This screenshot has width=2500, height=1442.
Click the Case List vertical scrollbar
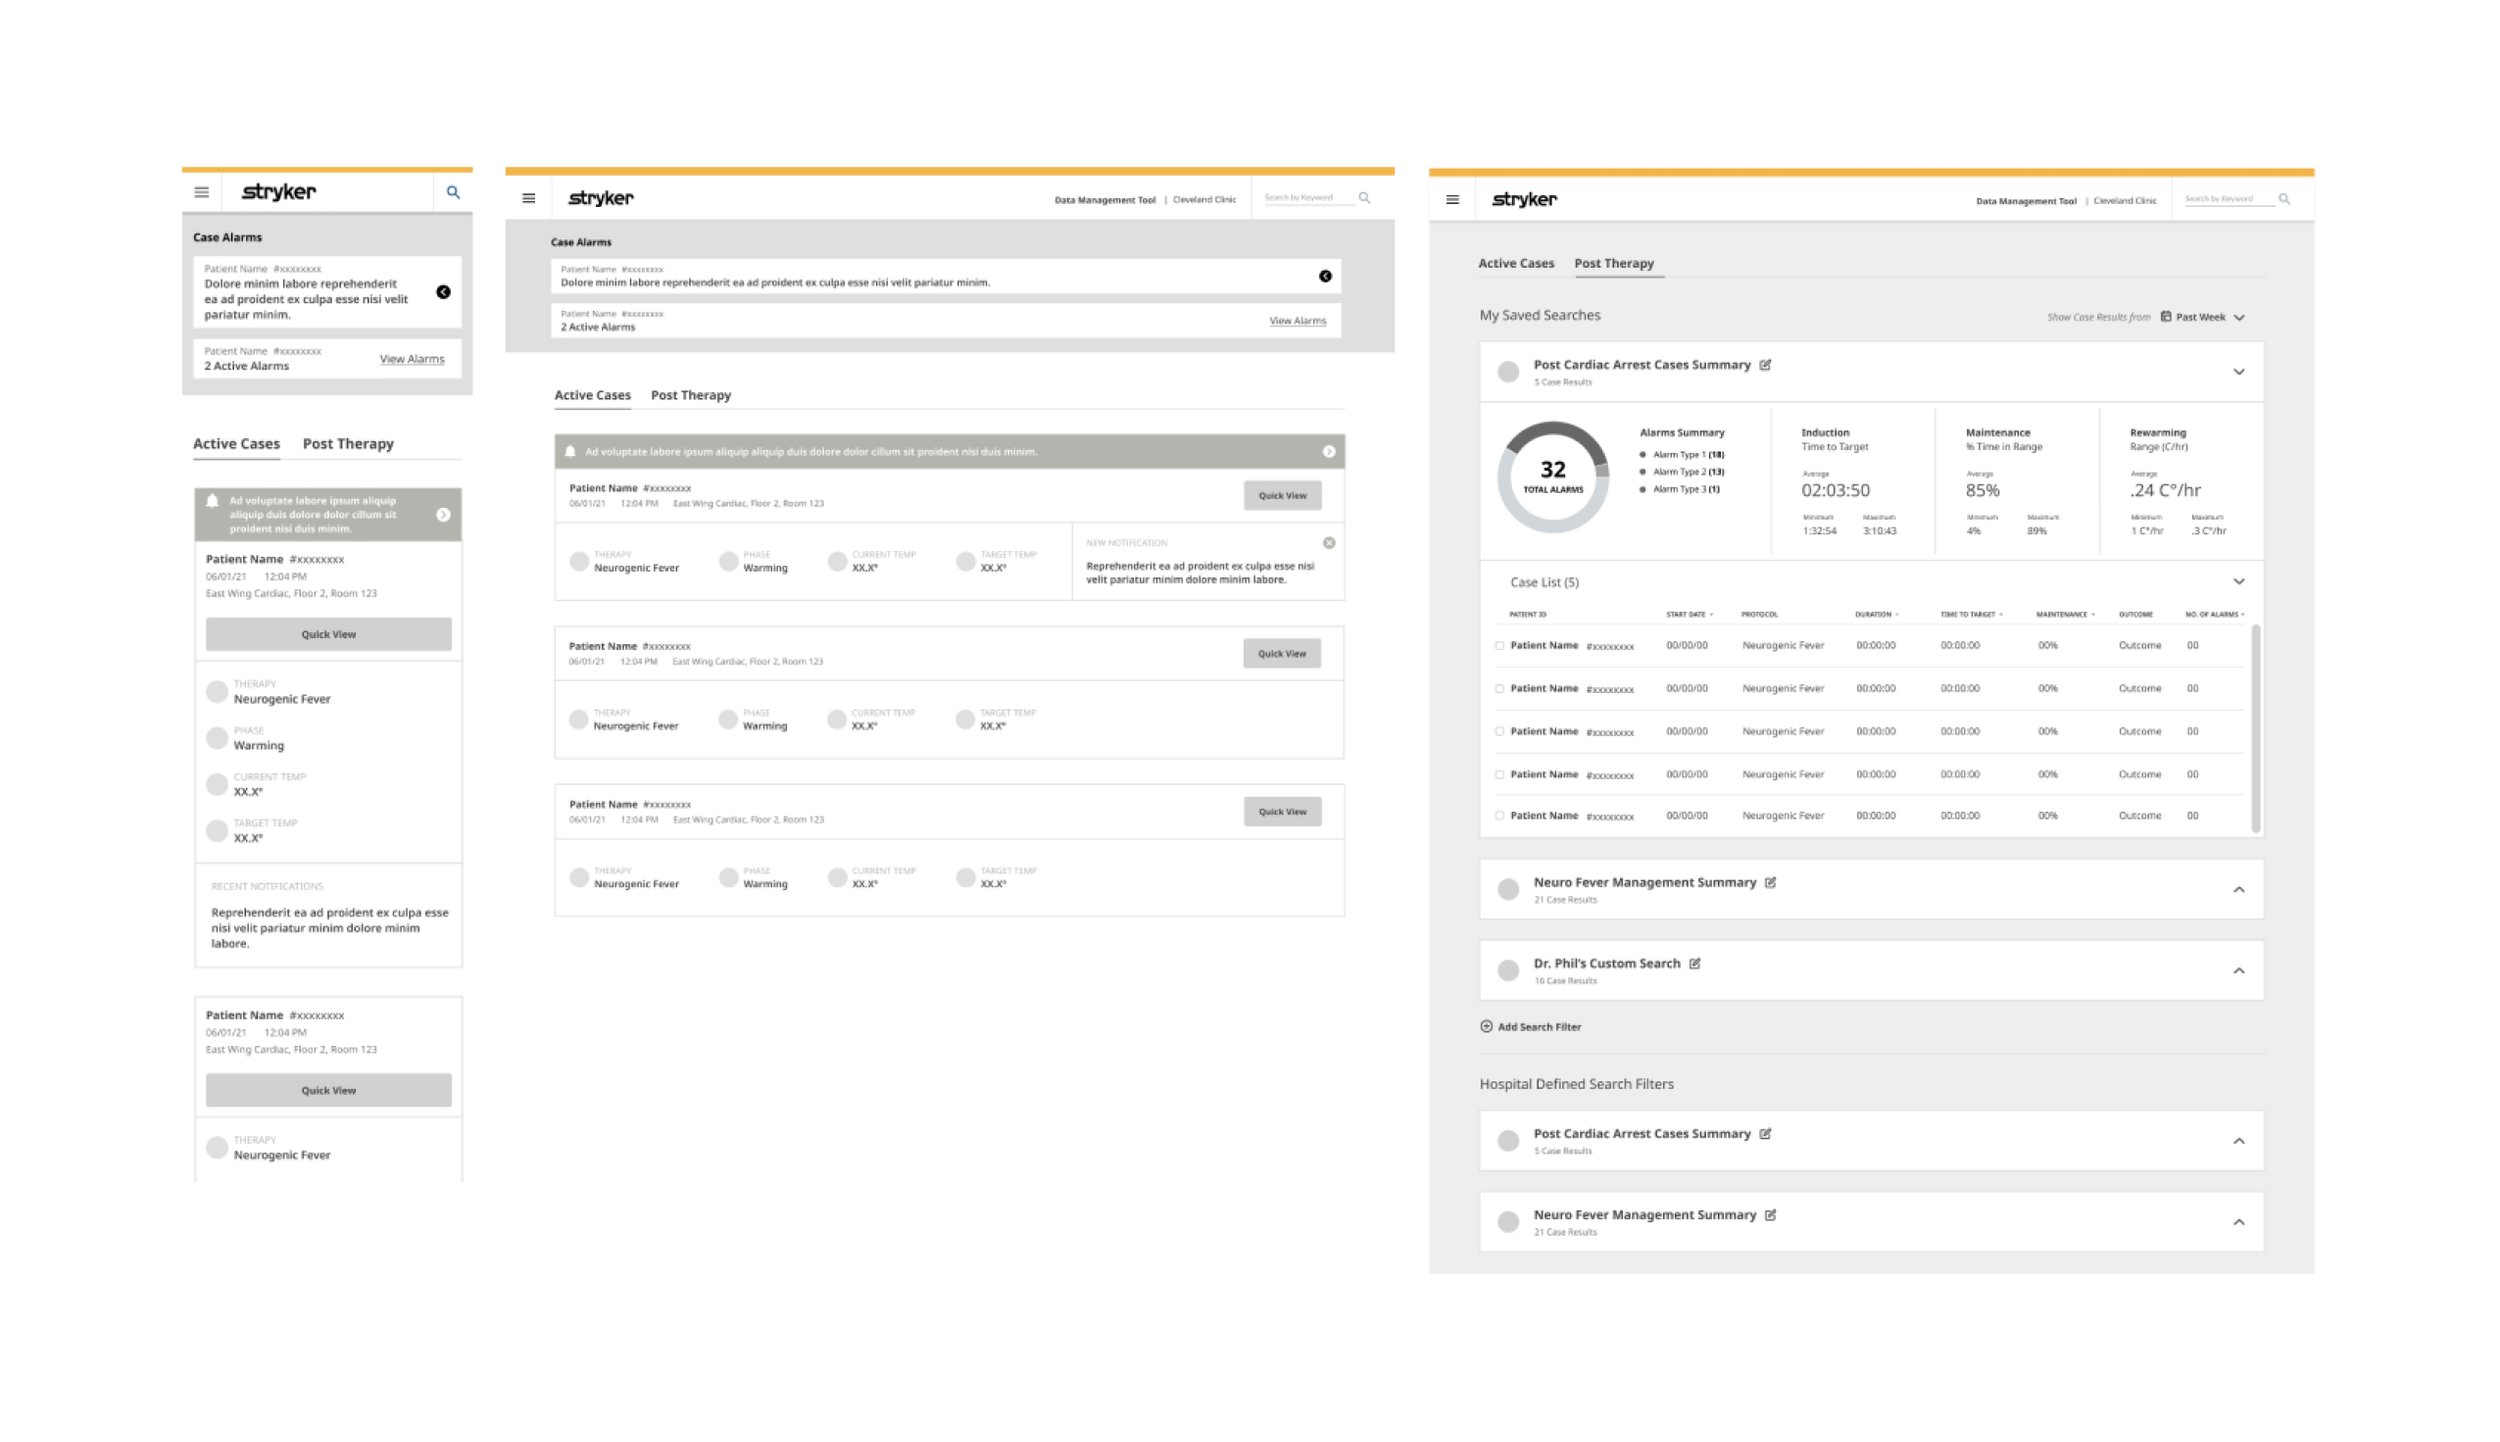tap(2255, 727)
